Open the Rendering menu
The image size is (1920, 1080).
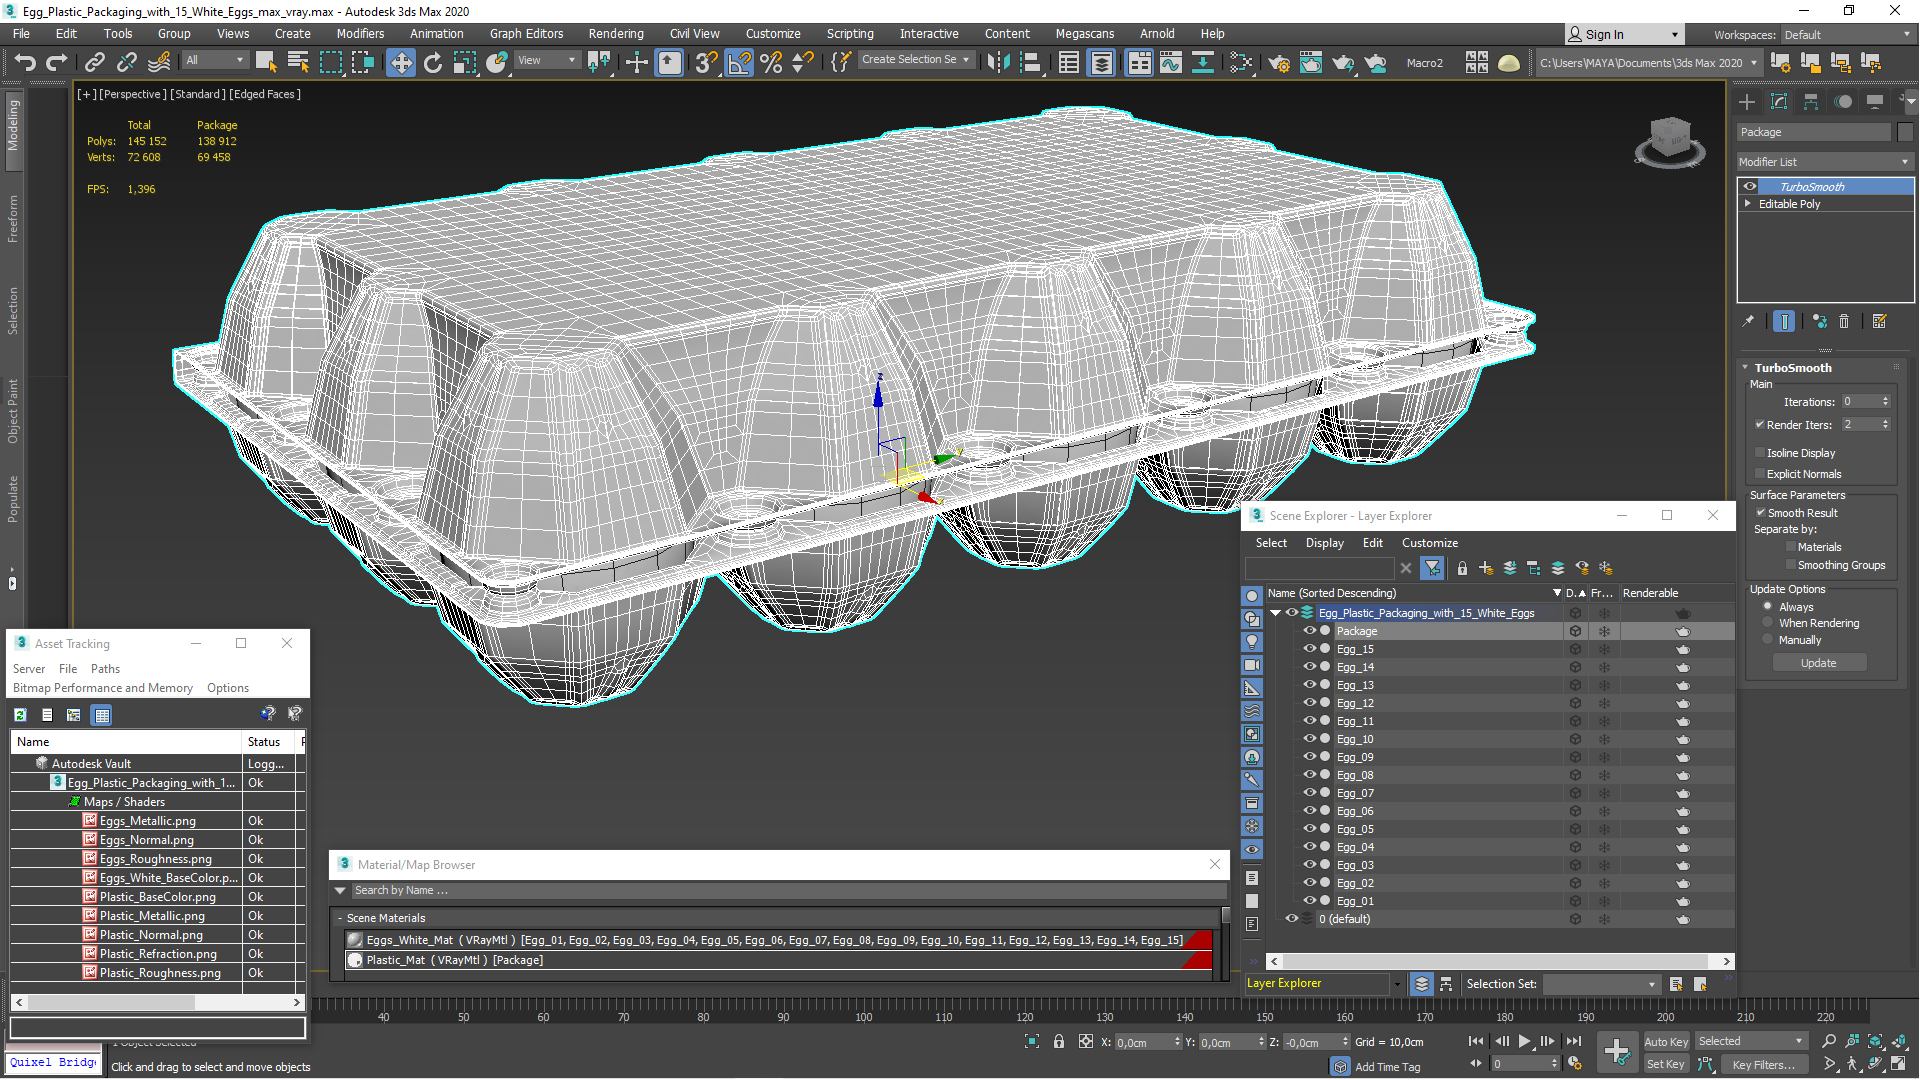click(x=616, y=33)
